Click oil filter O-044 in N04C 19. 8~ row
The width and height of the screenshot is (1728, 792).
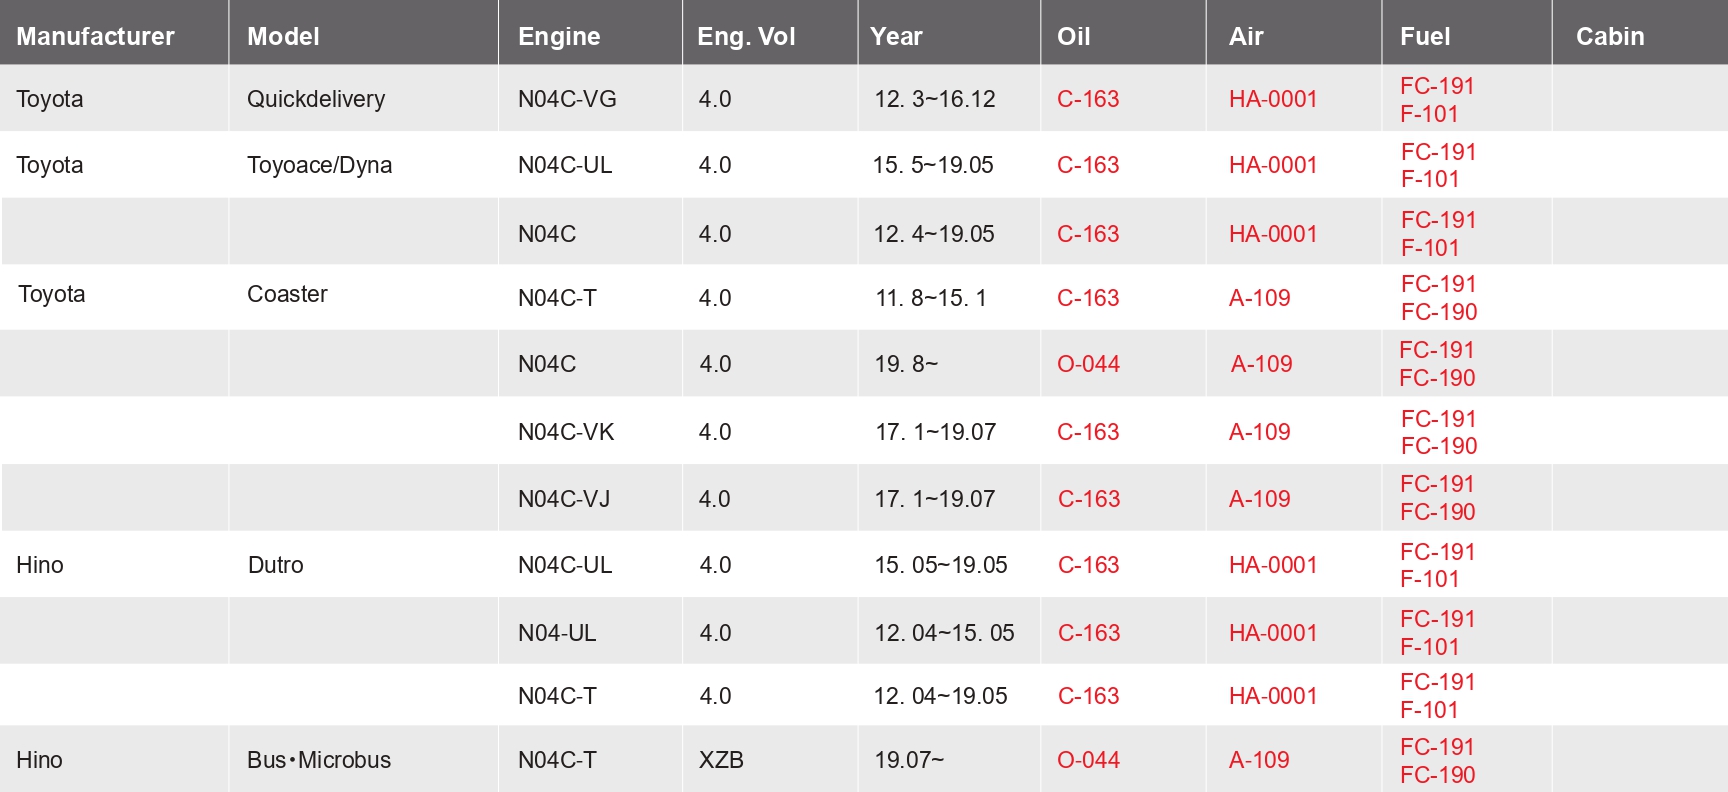tap(1088, 364)
